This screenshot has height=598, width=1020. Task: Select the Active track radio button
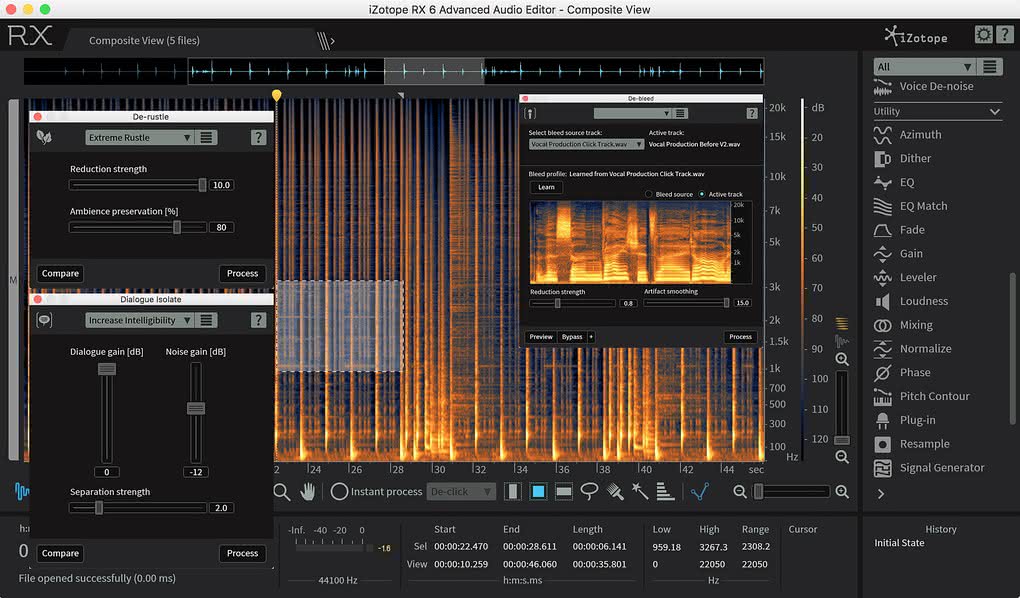[x=701, y=195]
